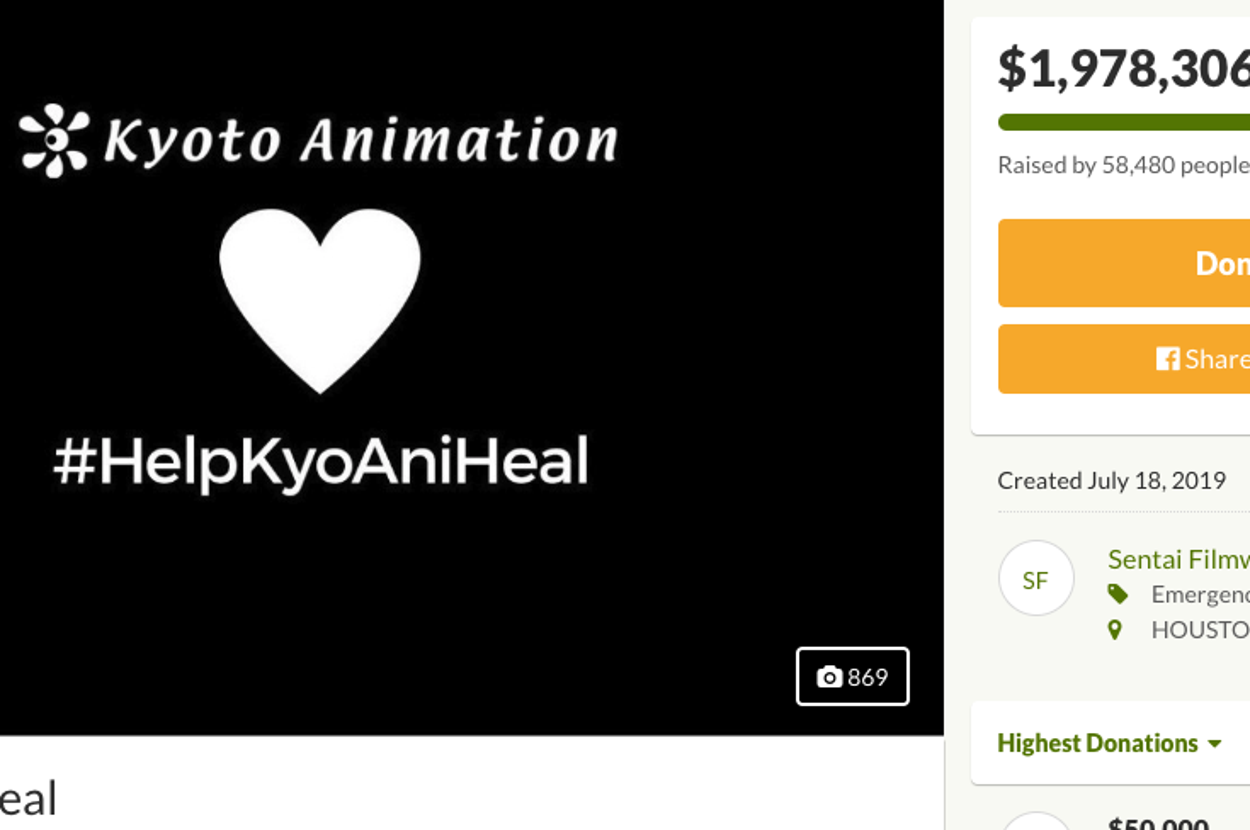Open the Sentai Filmworks organizer link
The image size is (1250, 830).
coord(1178,560)
